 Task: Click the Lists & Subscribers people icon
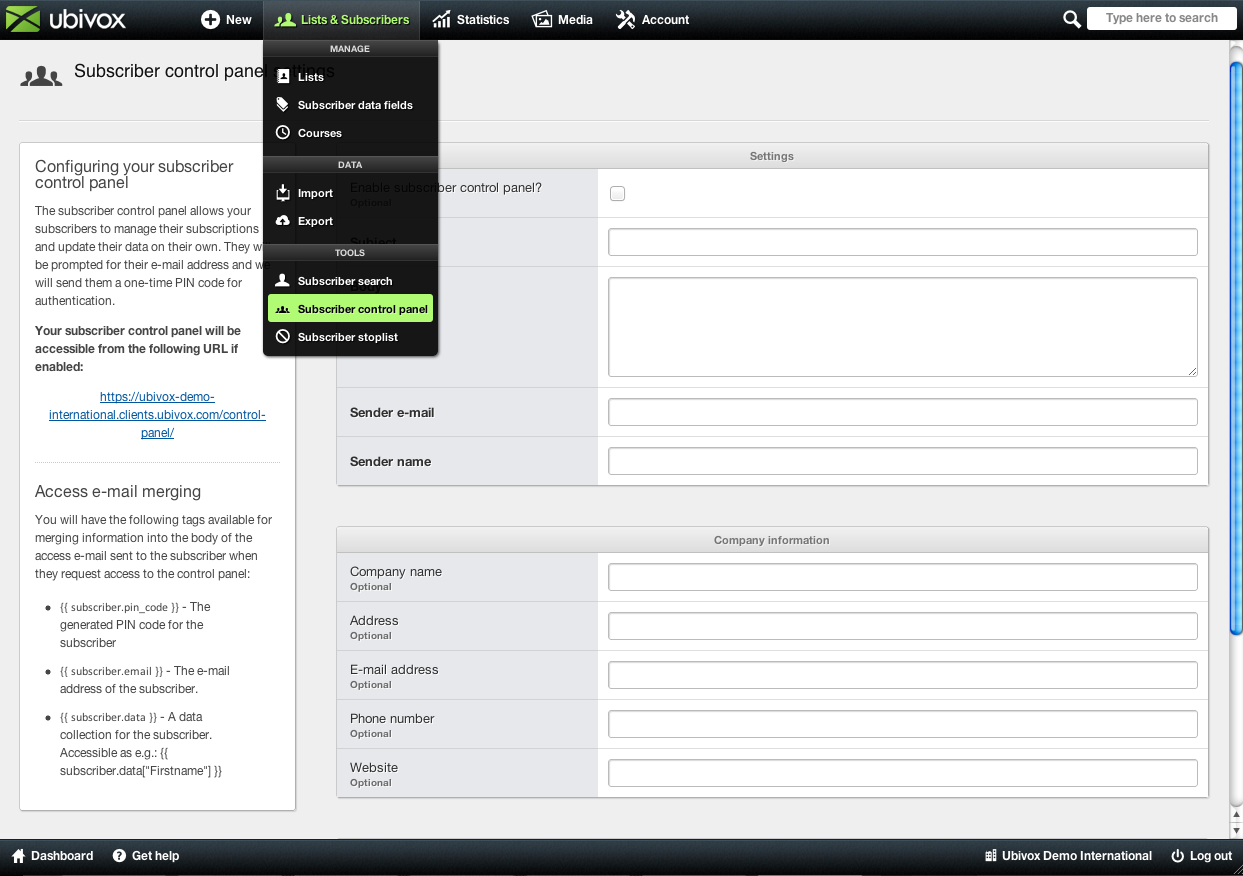[x=285, y=19]
